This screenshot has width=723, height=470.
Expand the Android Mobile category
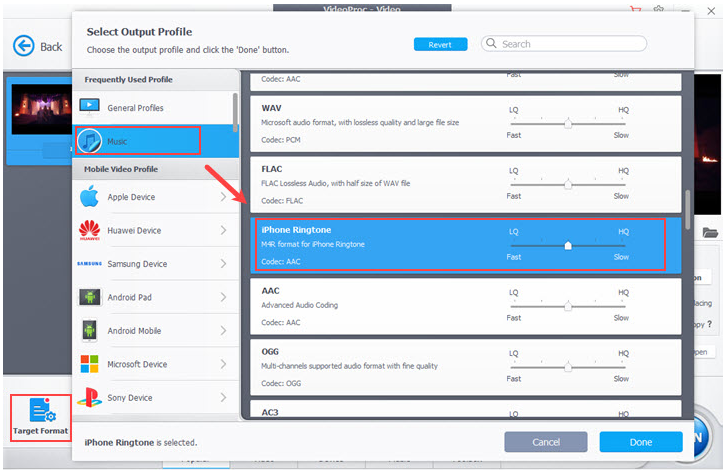pos(223,330)
